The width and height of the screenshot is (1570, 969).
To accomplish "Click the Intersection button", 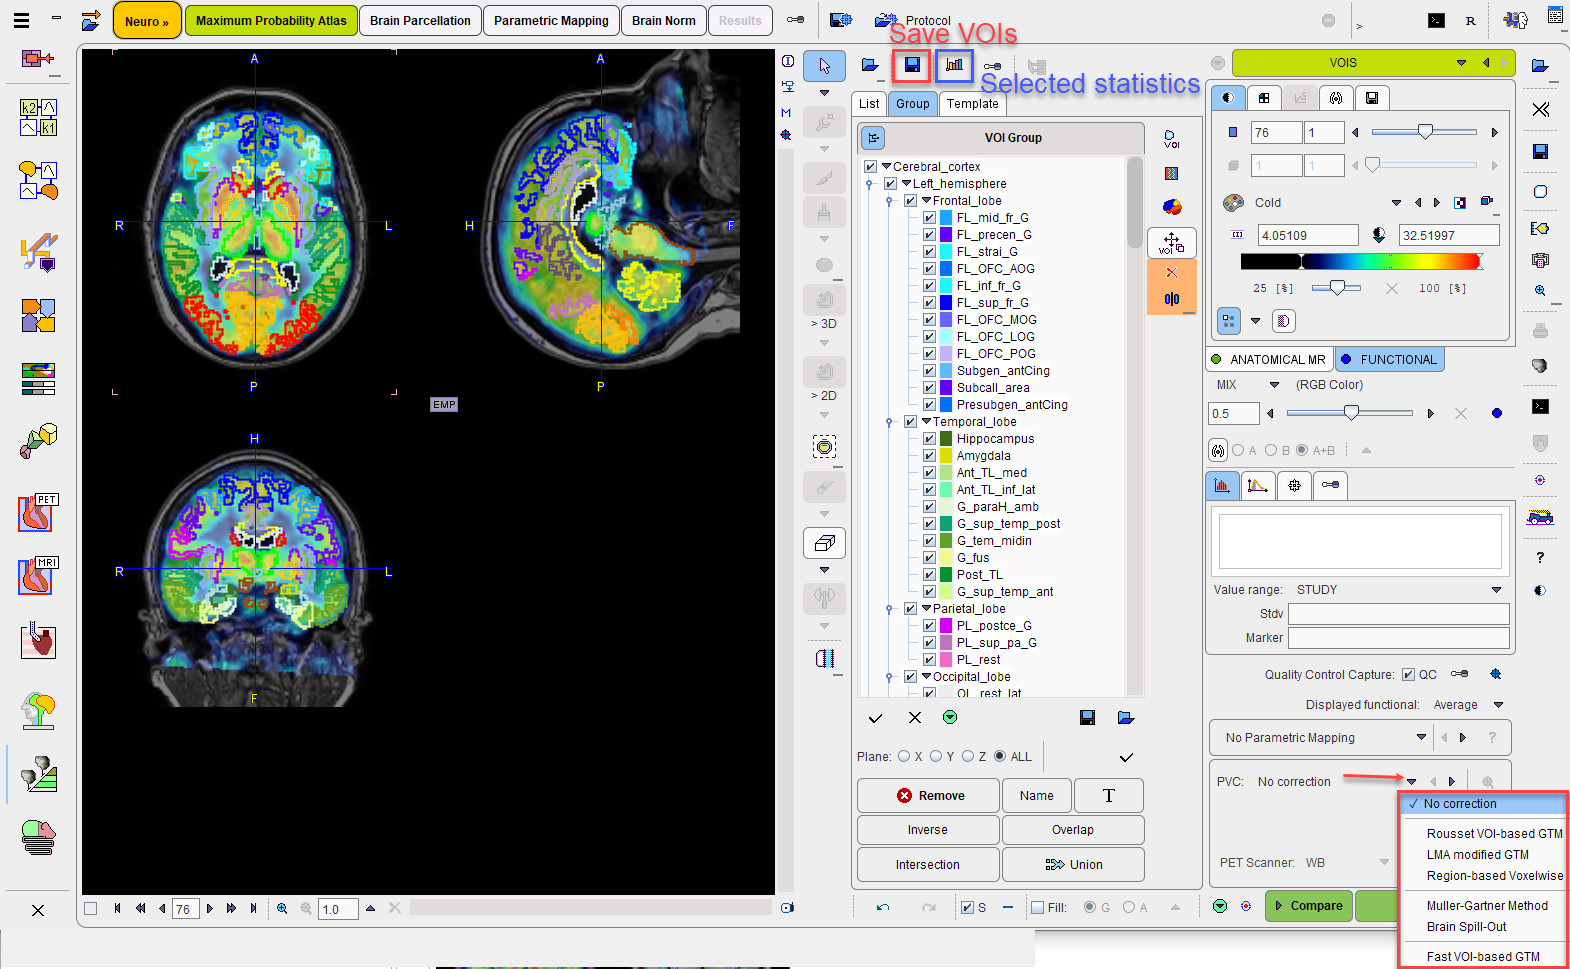I will [928, 865].
